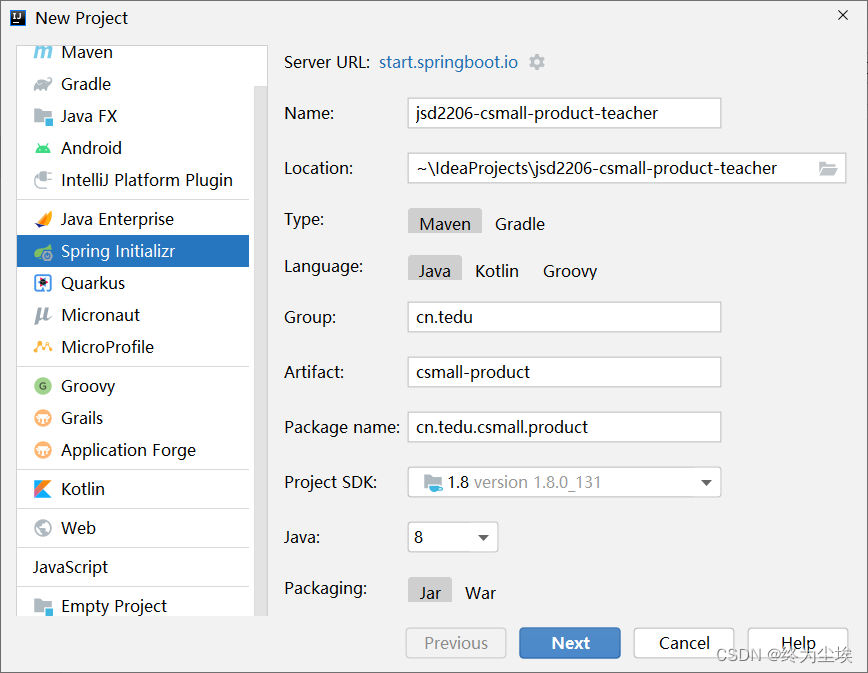
Task: Select Micronaut in the generator list
Action: (133, 315)
